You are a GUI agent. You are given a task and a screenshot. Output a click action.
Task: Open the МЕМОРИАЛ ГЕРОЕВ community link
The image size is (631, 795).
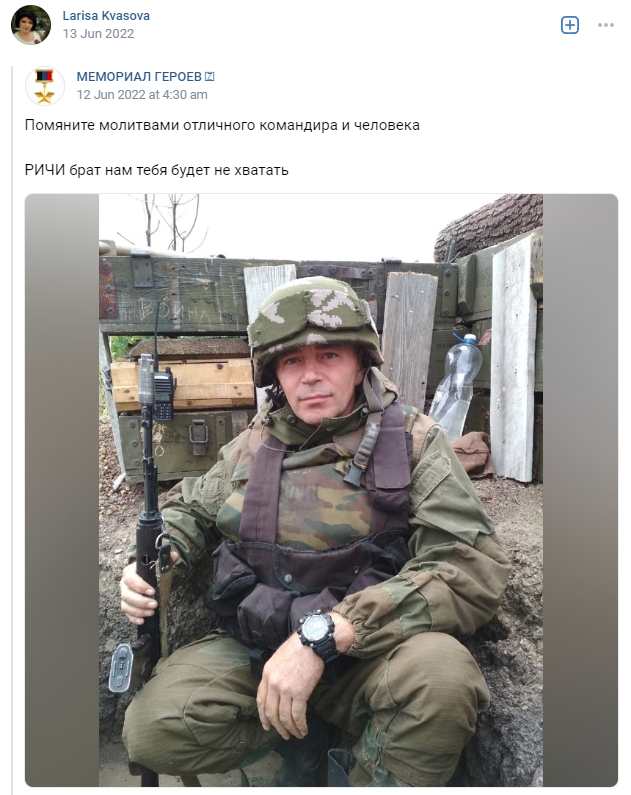coord(139,77)
